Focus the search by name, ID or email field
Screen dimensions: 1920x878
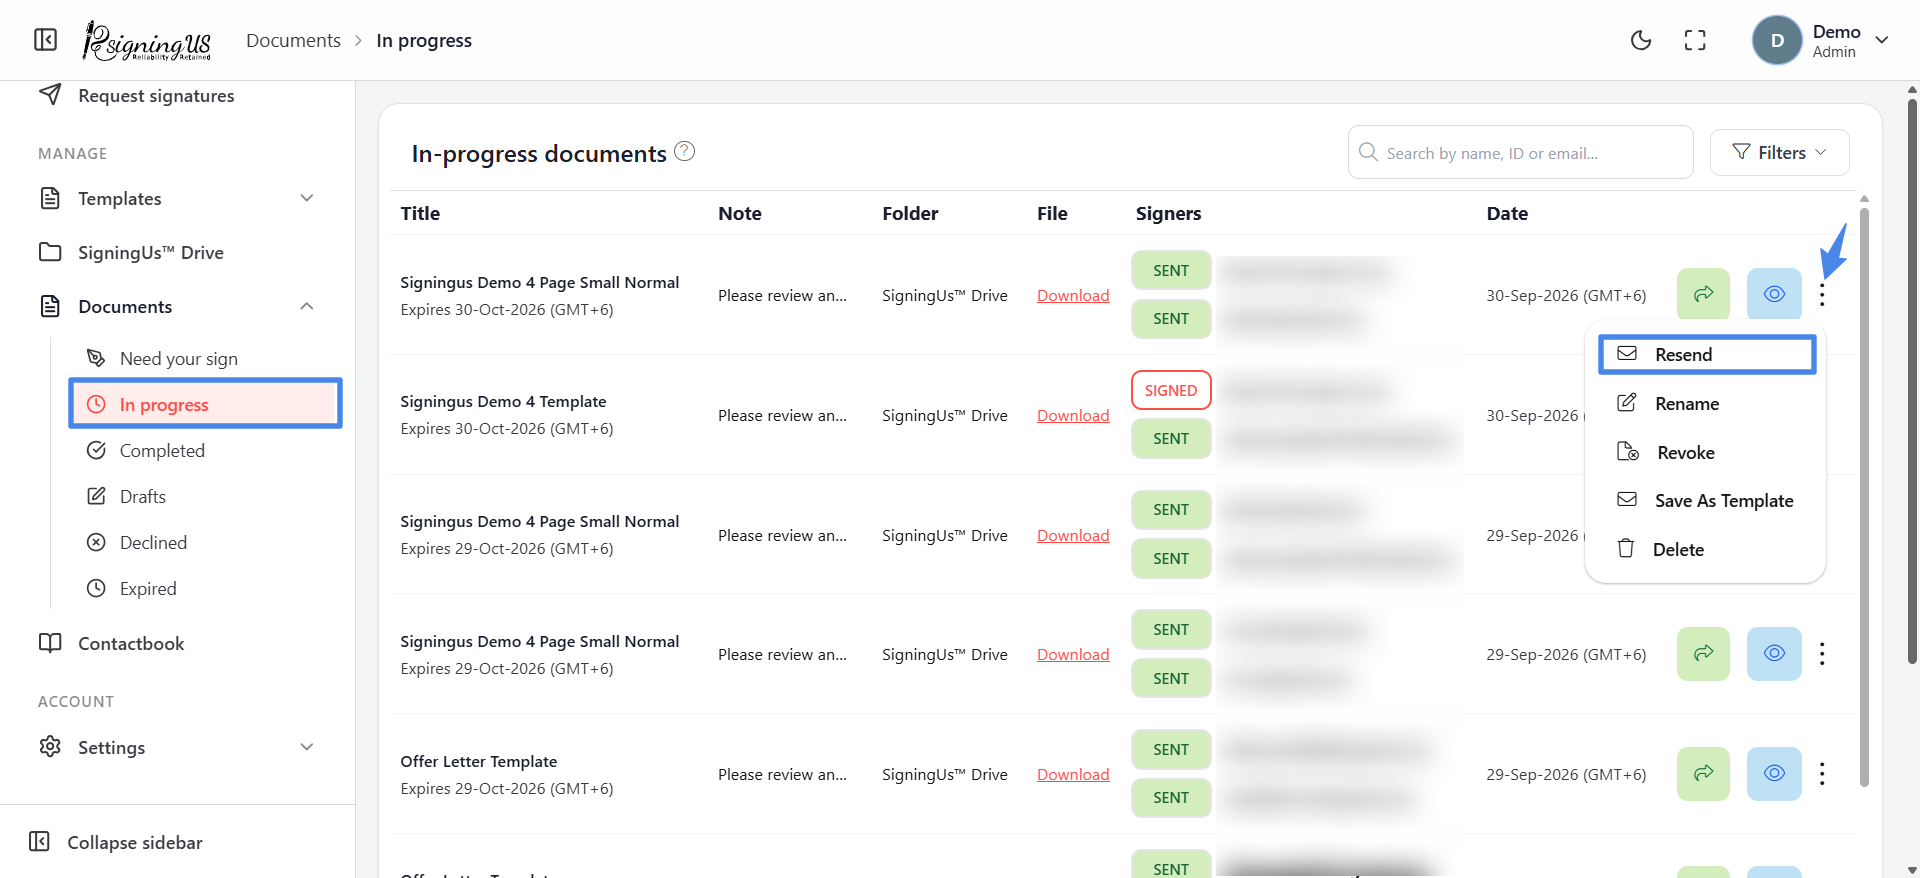1520,152
